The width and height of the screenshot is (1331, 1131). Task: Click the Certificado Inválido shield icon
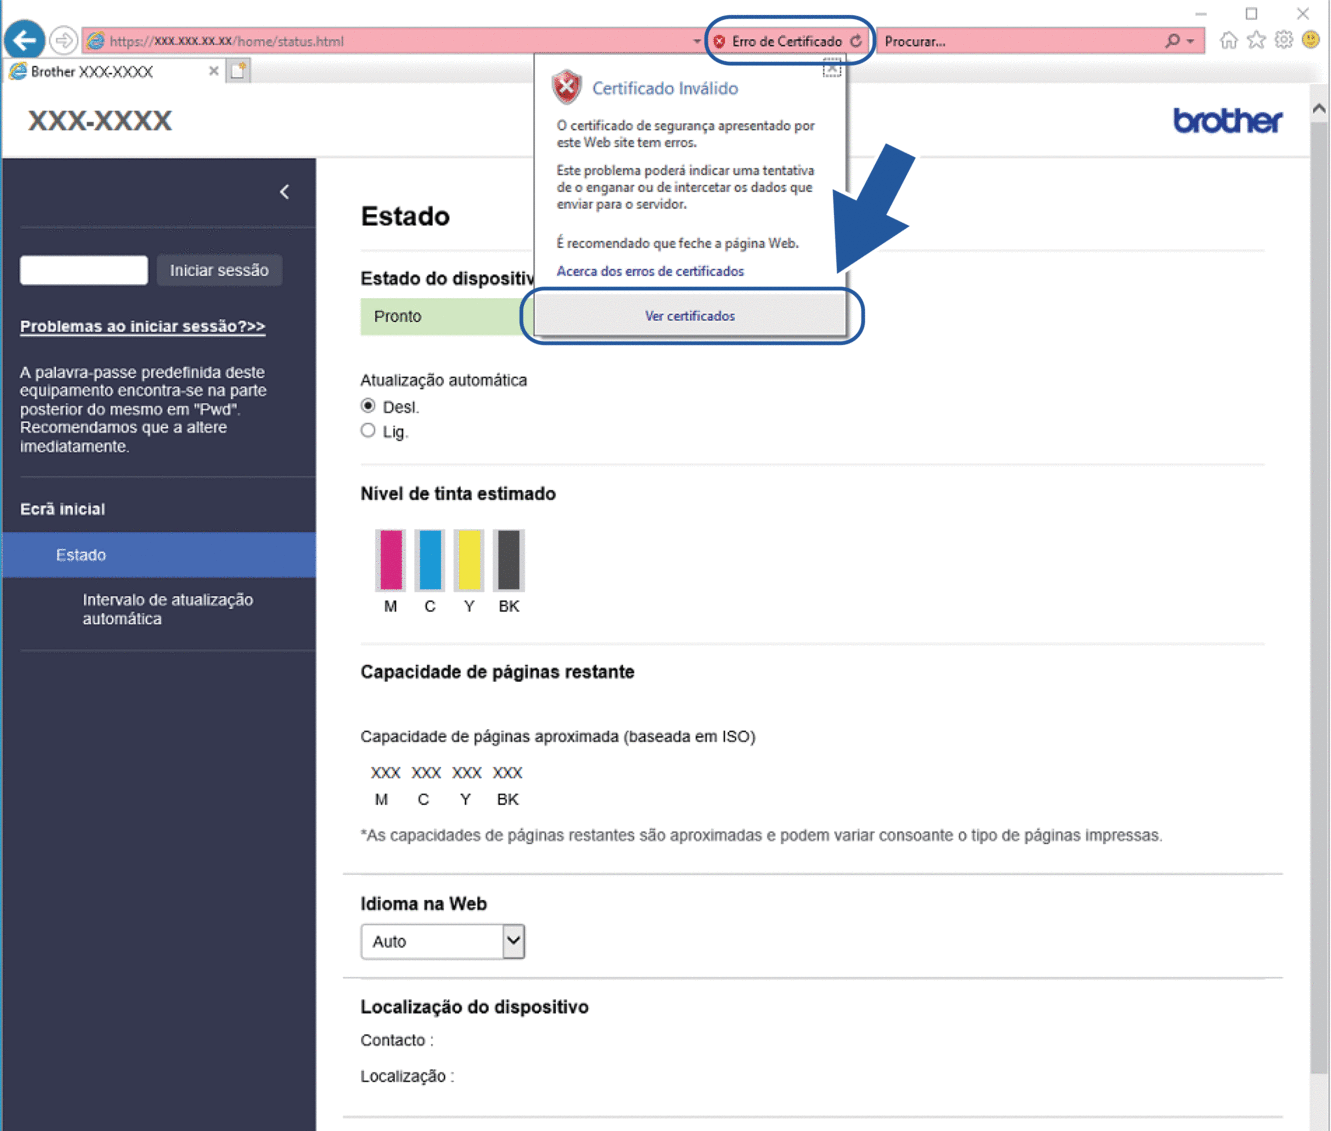click(567, 87)
